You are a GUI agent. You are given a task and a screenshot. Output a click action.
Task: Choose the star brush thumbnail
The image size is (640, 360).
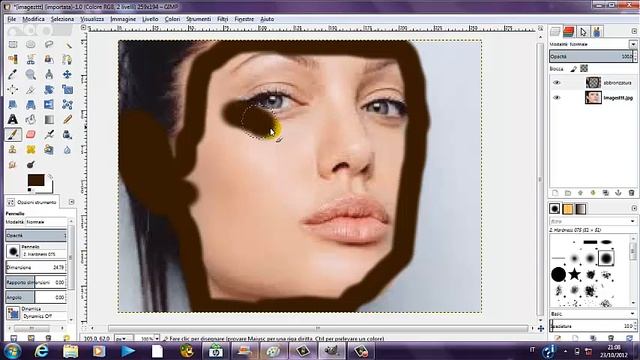[574, 274]
